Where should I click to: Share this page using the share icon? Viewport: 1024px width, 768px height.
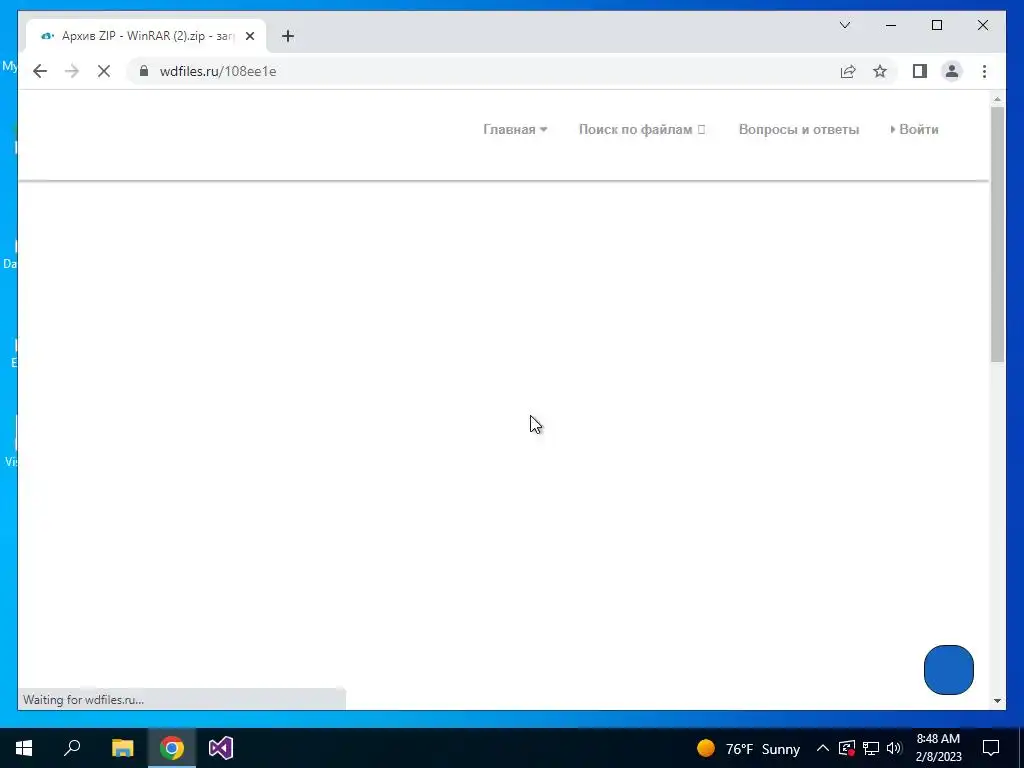tap(848, 71)
